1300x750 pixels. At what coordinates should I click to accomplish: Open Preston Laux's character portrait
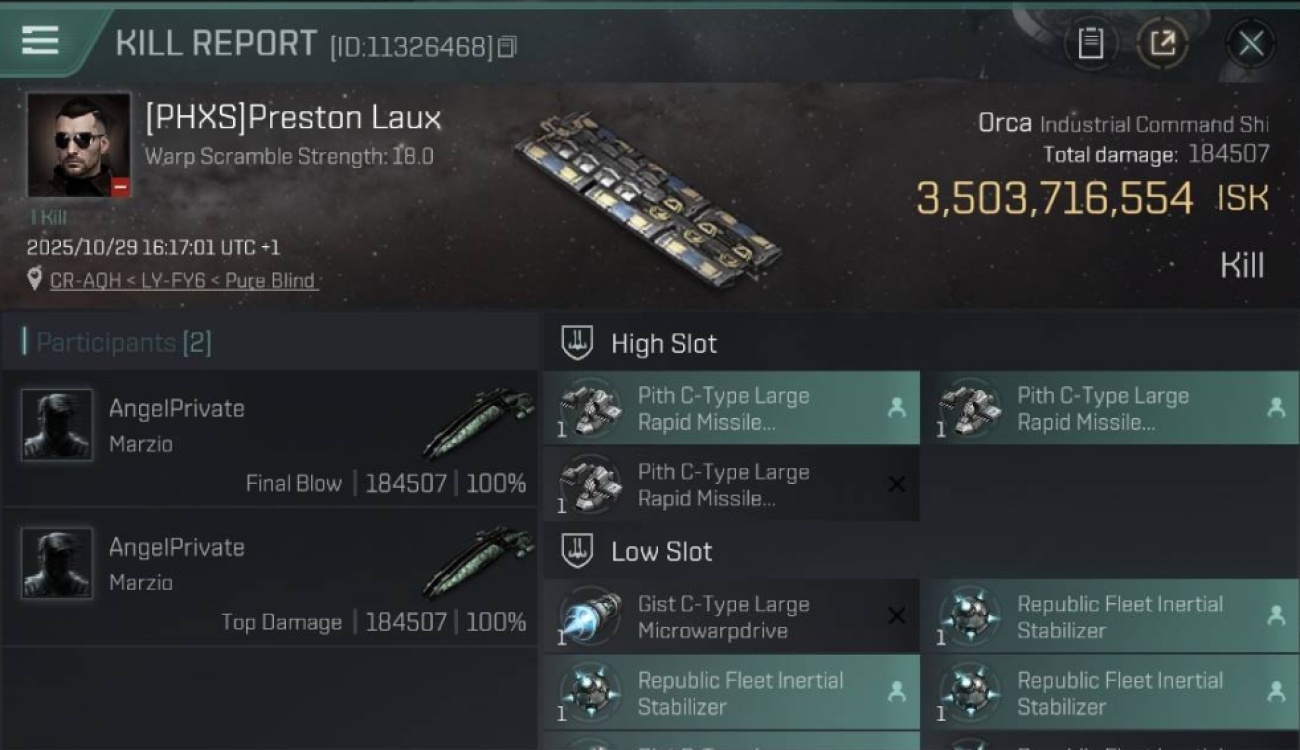78,145
